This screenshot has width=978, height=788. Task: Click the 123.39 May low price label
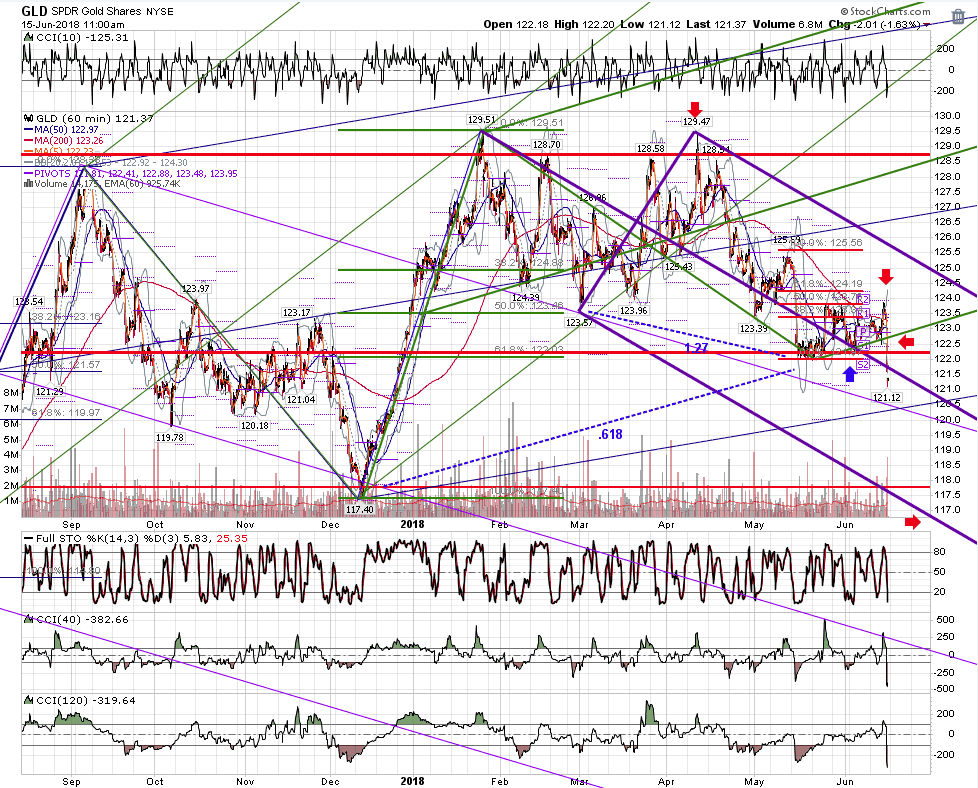pyautogui.click(x=753, y=329)
